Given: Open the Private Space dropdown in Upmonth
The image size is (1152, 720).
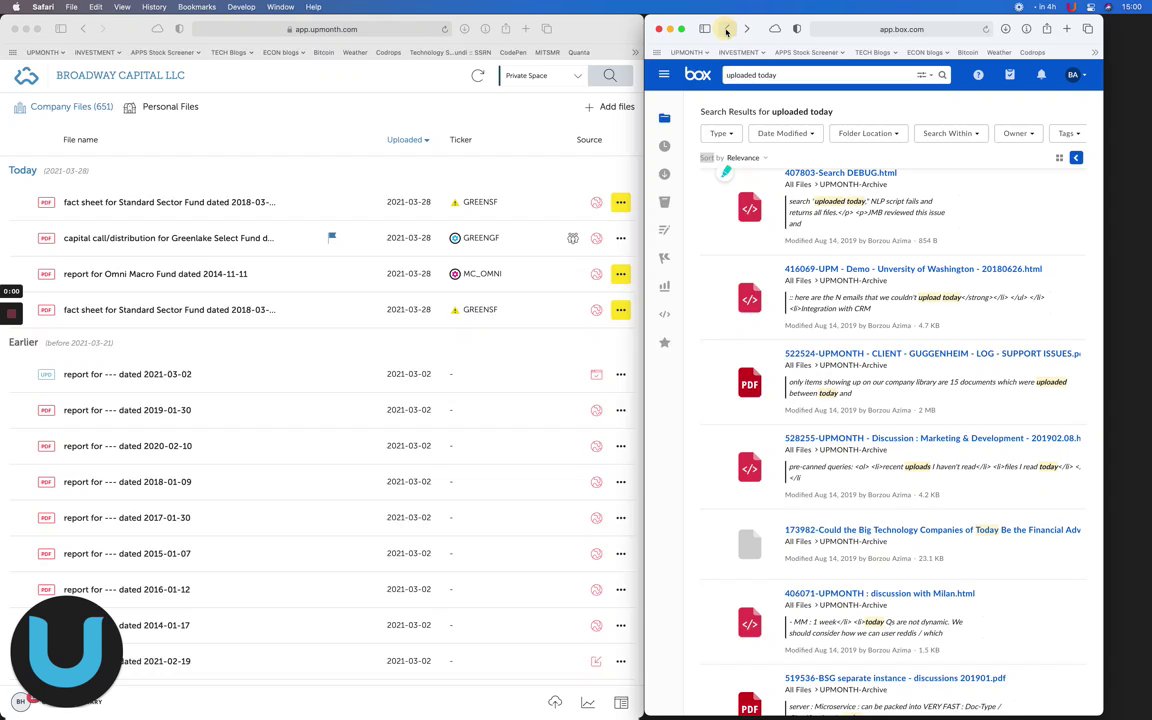Looking at the screenshot, I should tap(543, 76).
